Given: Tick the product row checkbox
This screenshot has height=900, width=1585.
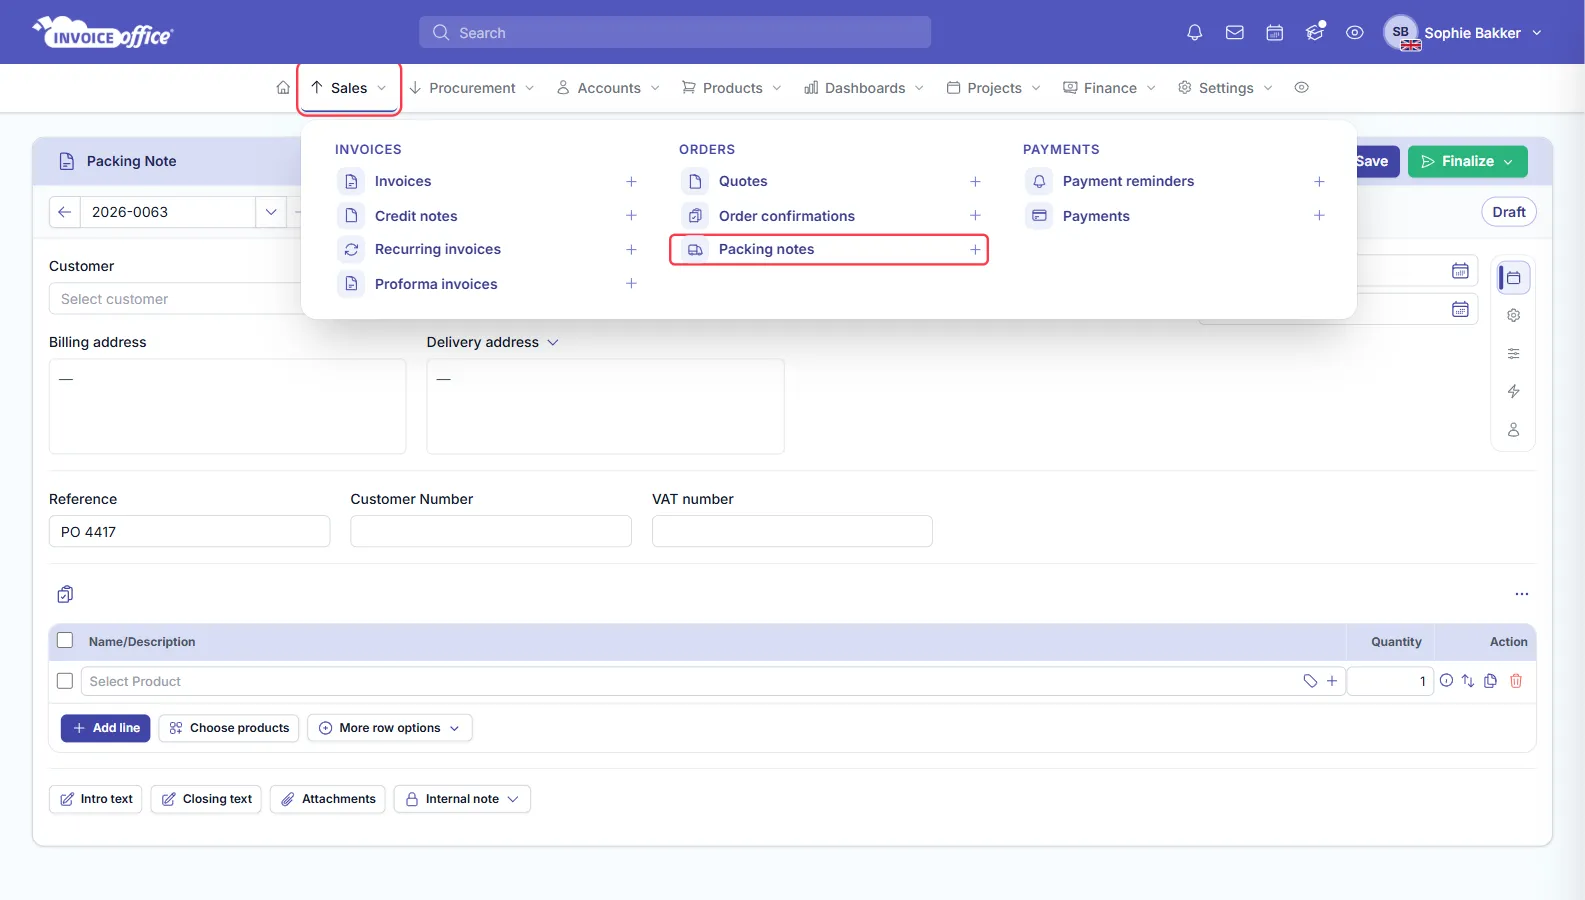Looking at the screenshot, I should [65, 681].
